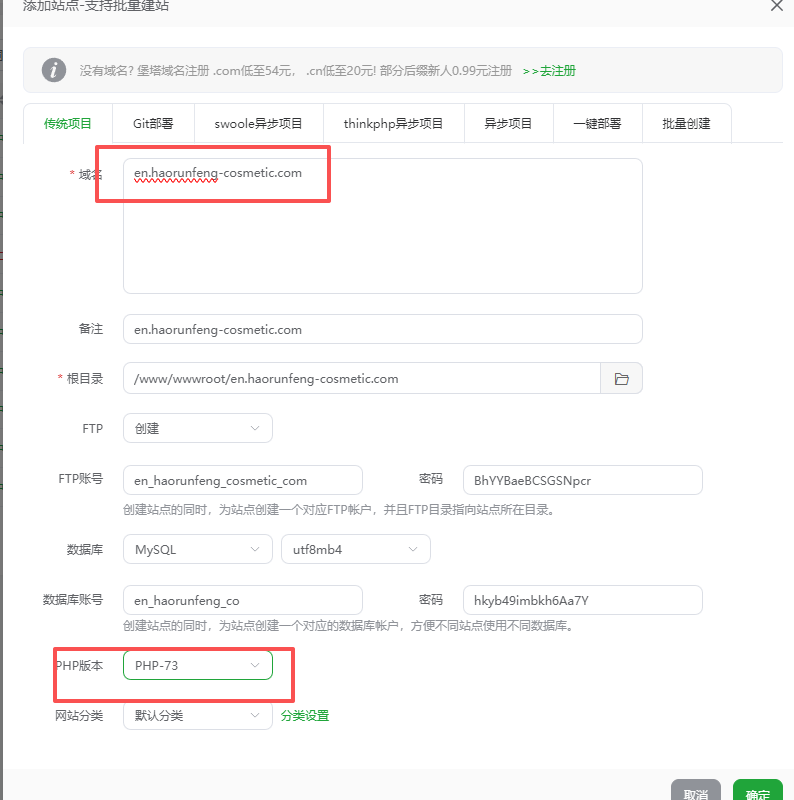
Task: Click the 数据库账号 input field
Action: point(243,600)
